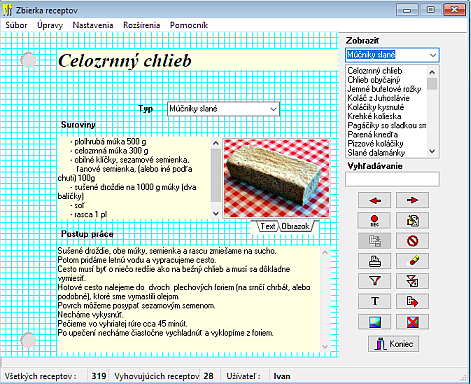Click the red prohibition cancel icon
This screenshot has width=471, height=384.
[x=412, y=241]
